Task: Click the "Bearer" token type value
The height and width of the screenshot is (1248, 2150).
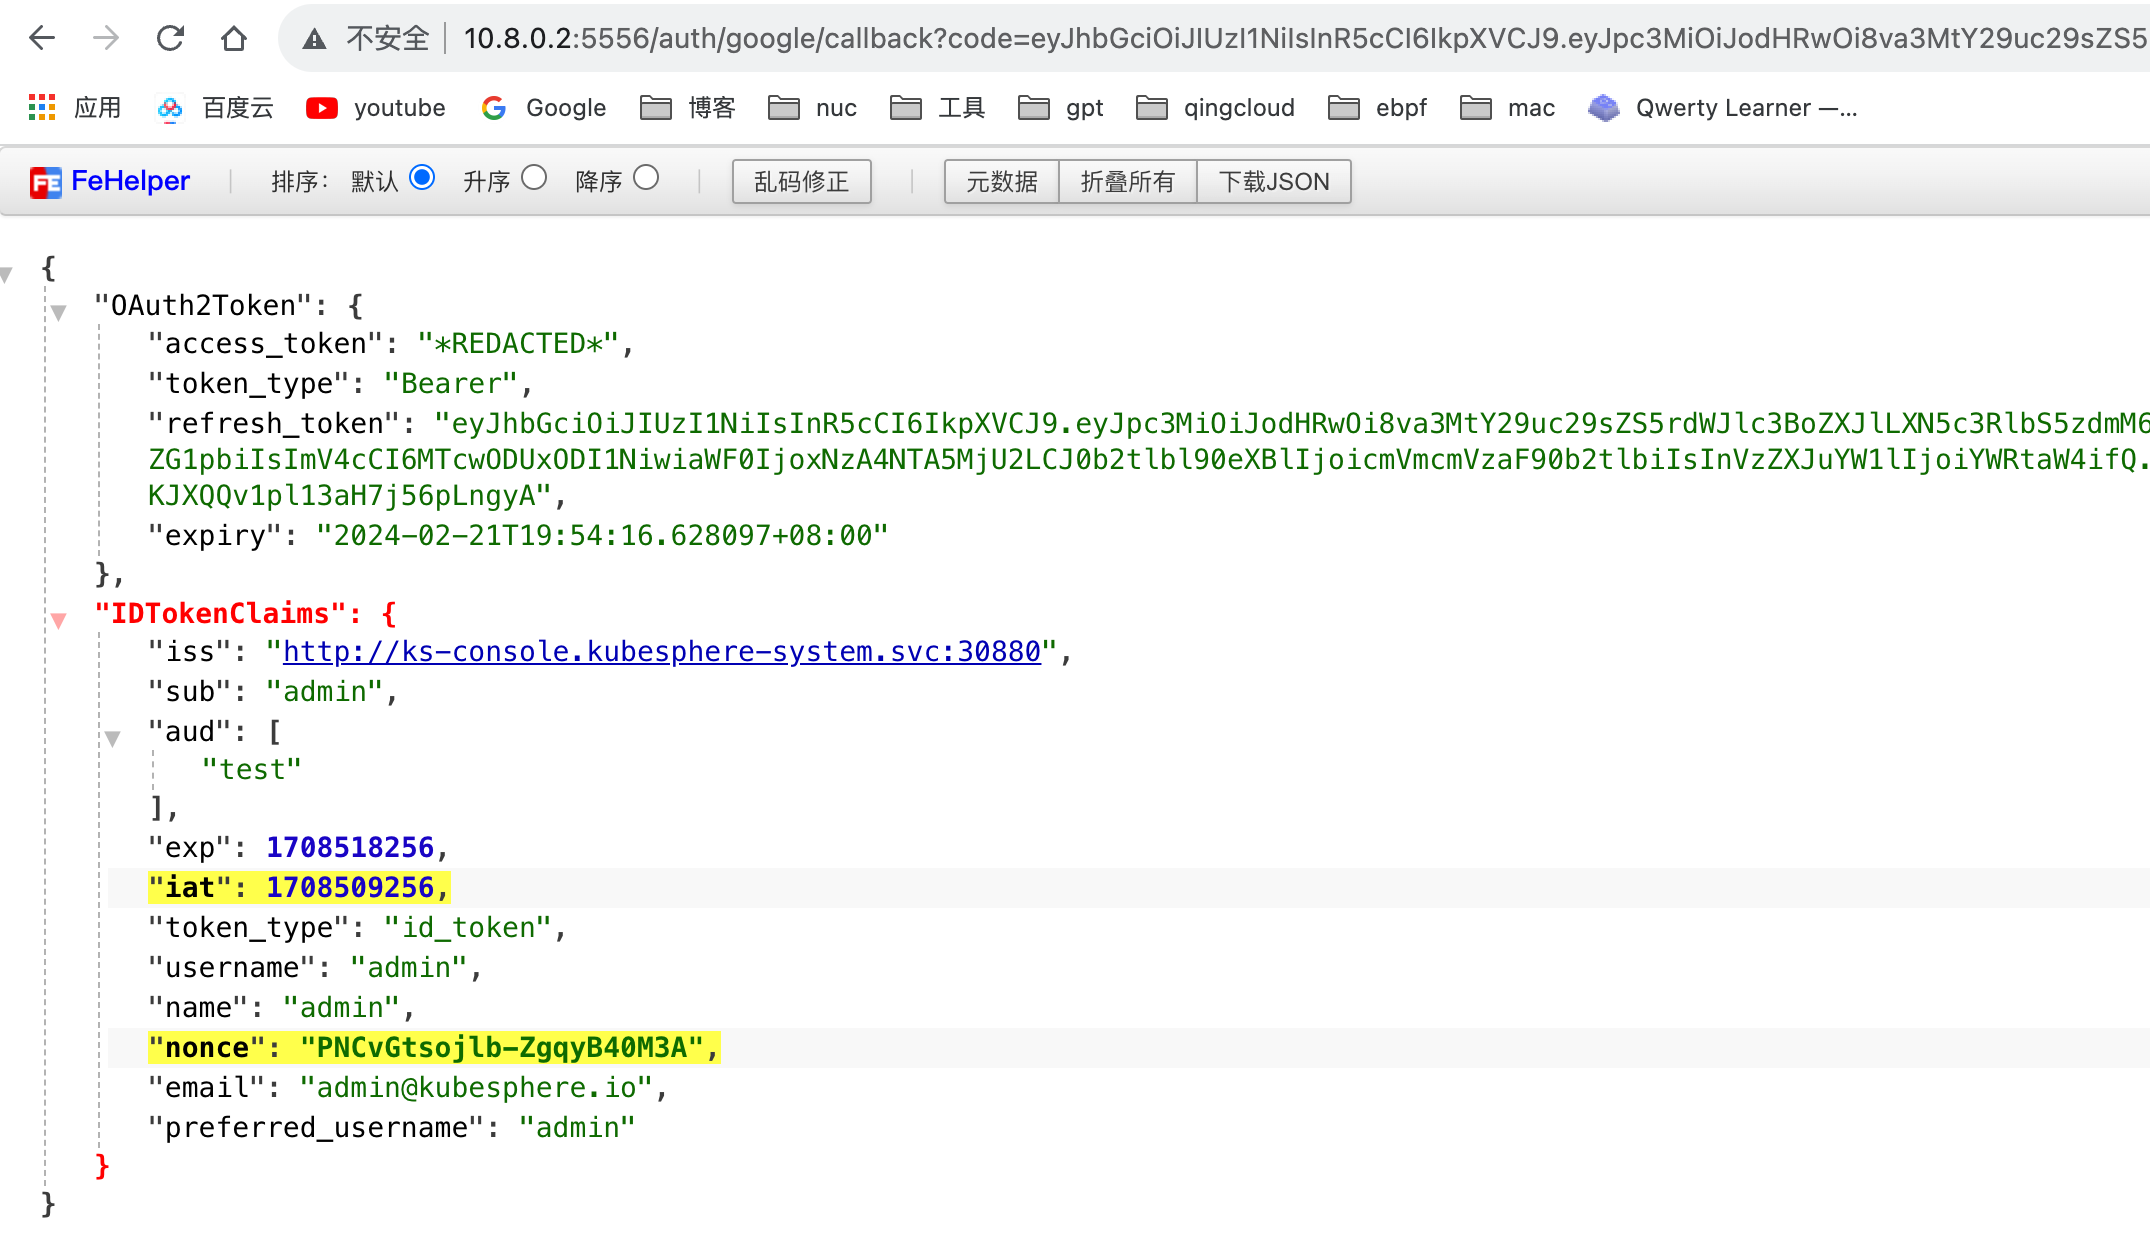Action: 451,384
